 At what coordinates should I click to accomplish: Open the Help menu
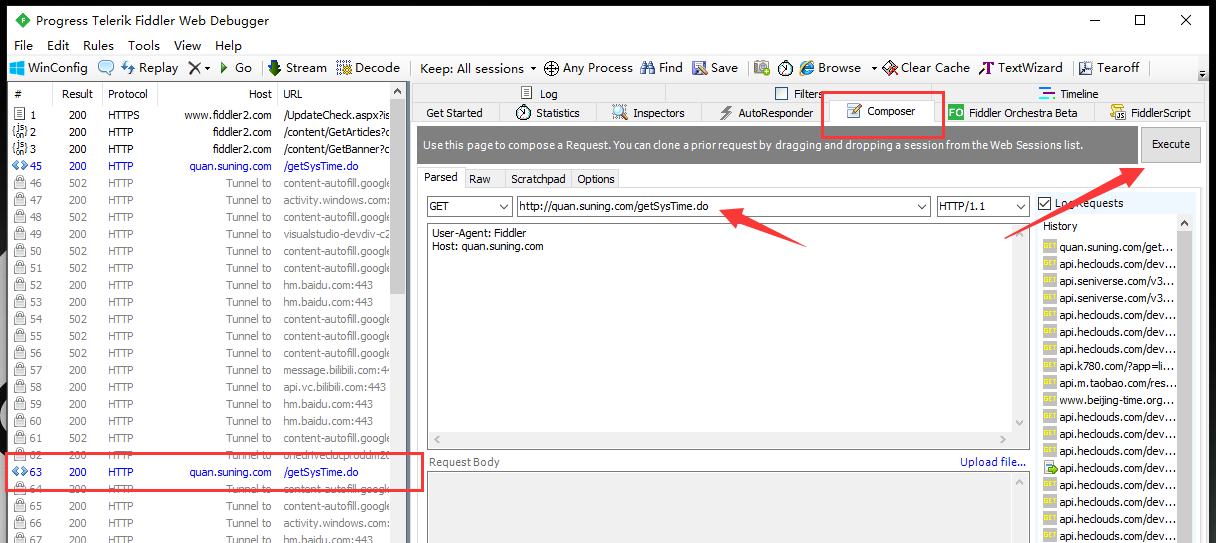pos(228,45)
